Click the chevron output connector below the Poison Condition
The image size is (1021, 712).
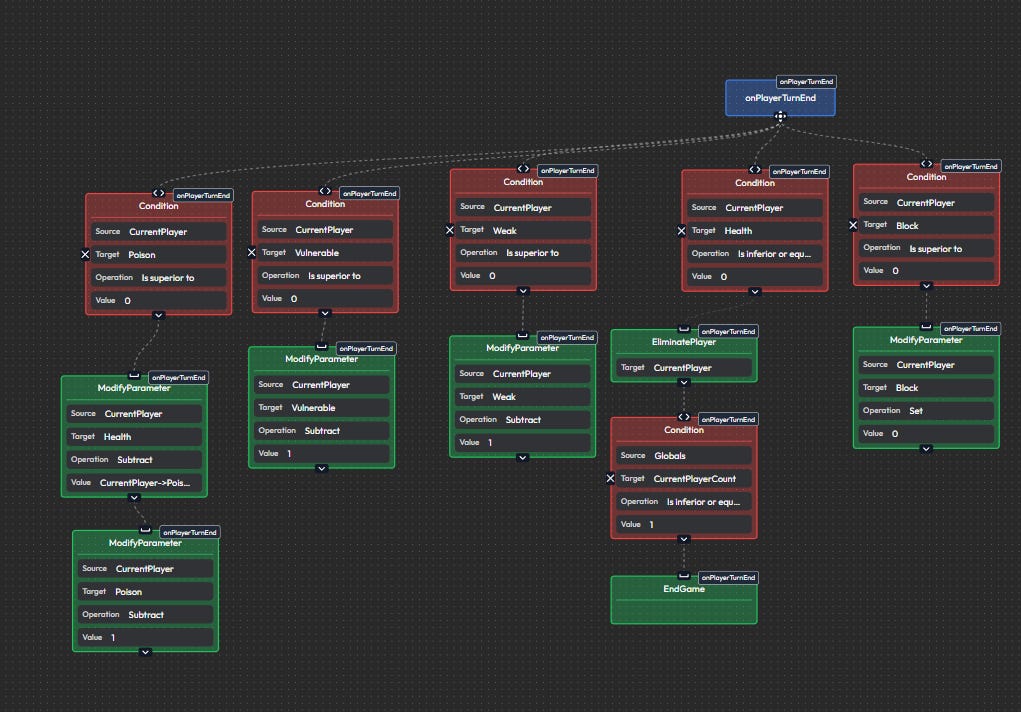pos(158,314)
